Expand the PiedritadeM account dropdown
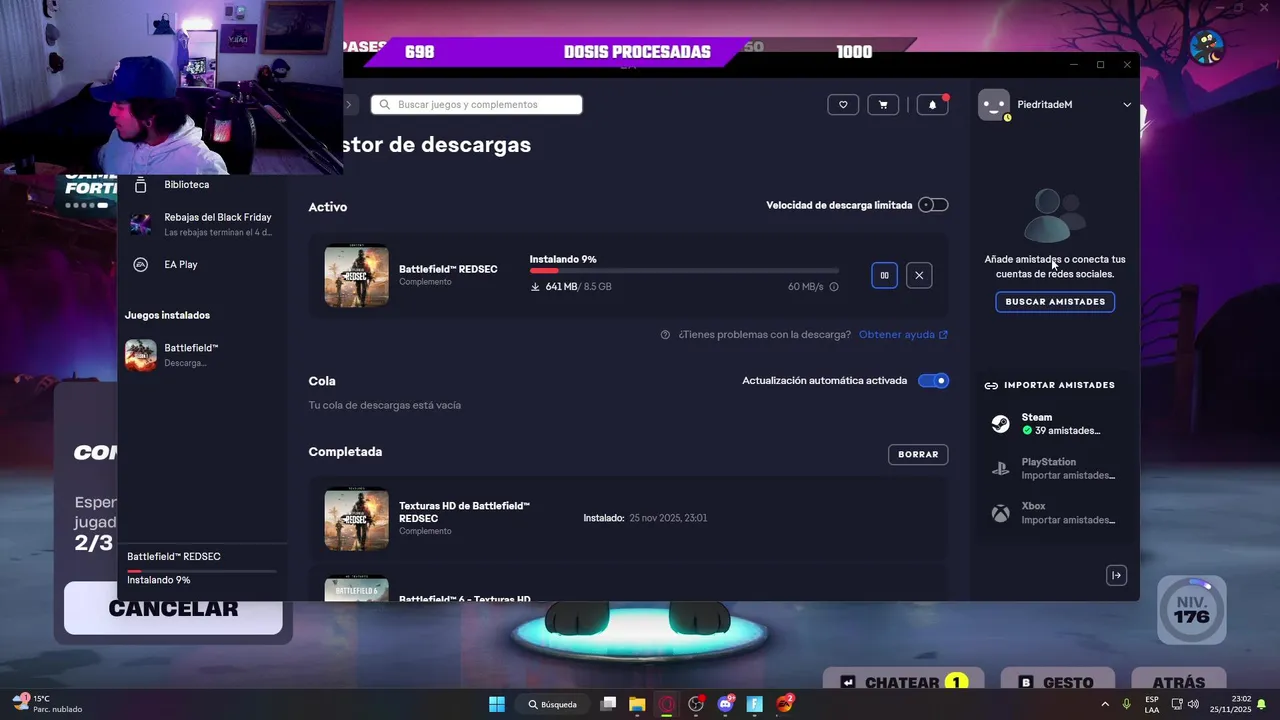Image resolution: width=1280 pixels, height=720 pixels. click(x=1127, y=104)
